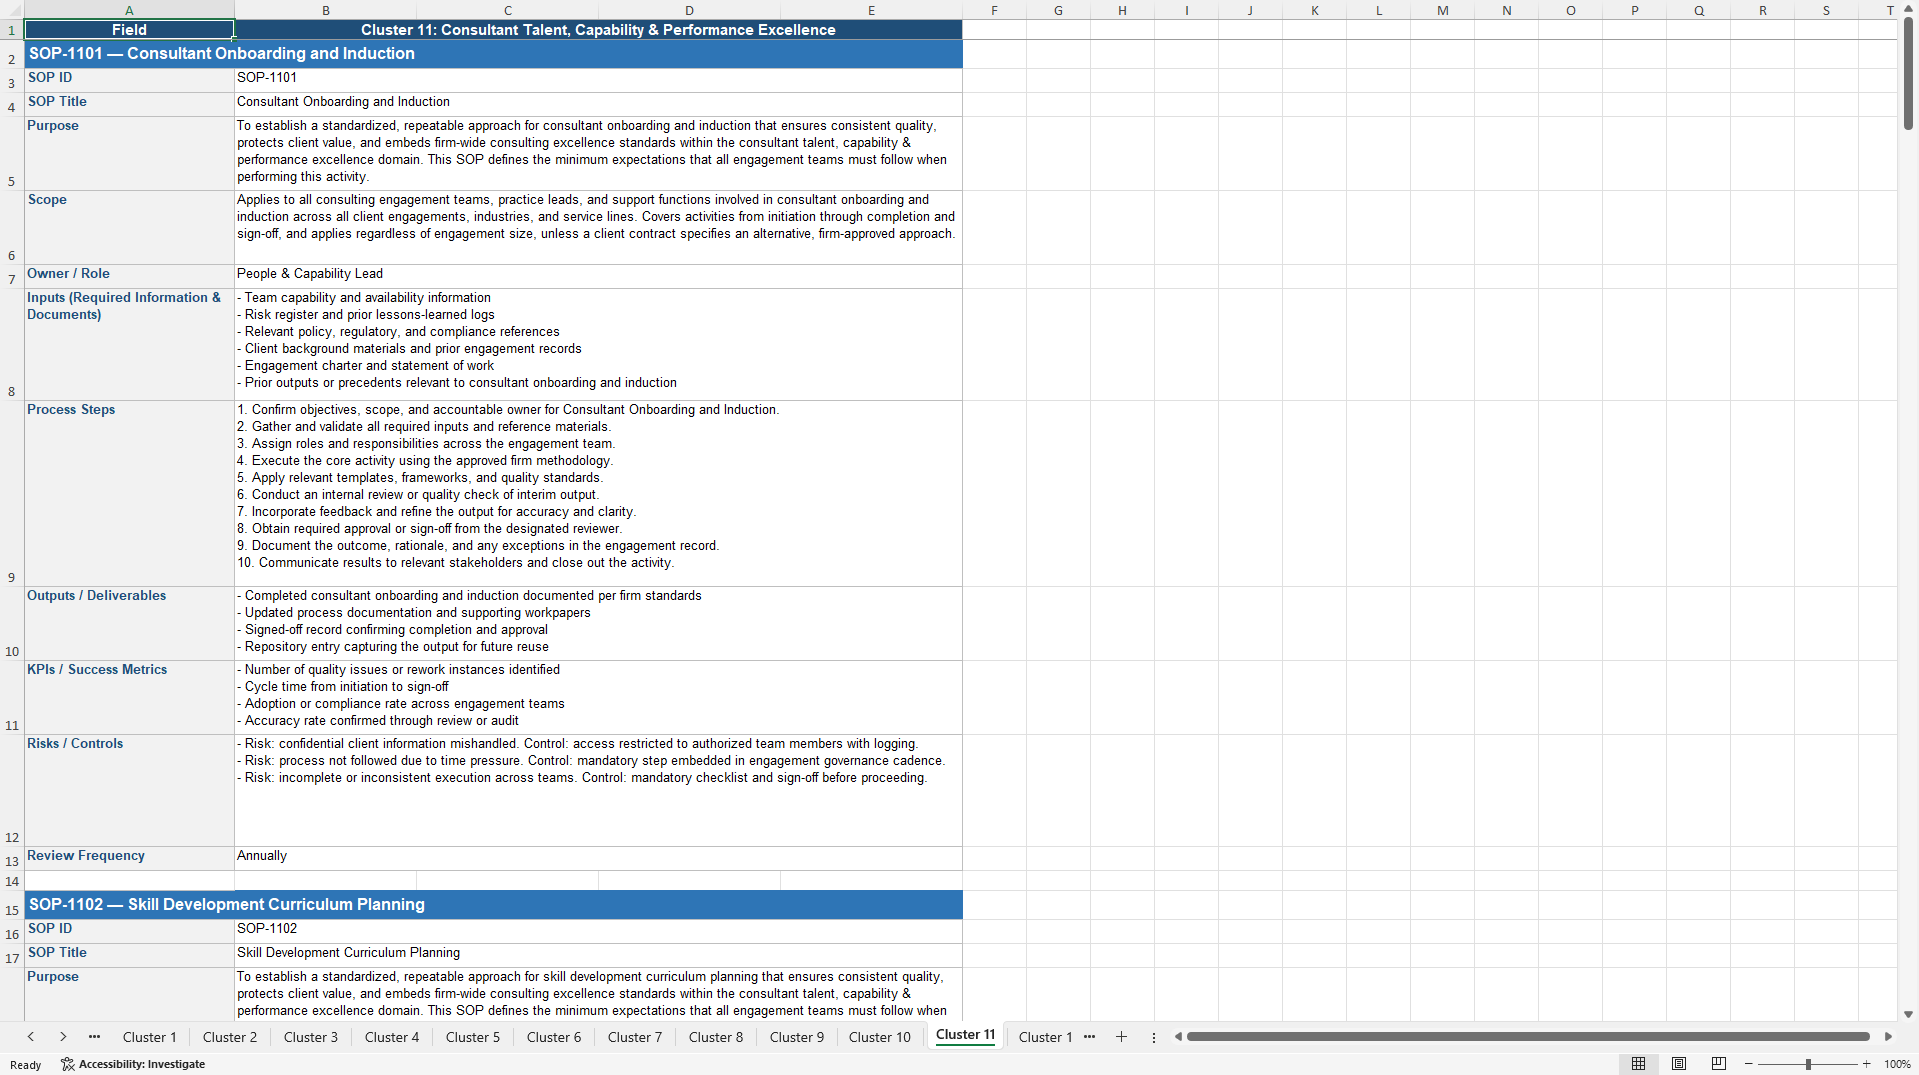Open the Cluster 2 sheet
Screen dimensions: 1919x1075
(x=230, y=1037)
